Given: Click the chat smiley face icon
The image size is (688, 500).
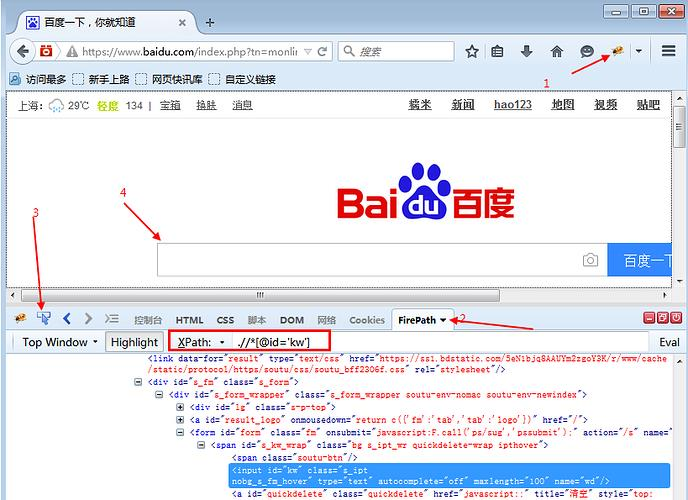Looking at the screenshot, I should [587, 51].
